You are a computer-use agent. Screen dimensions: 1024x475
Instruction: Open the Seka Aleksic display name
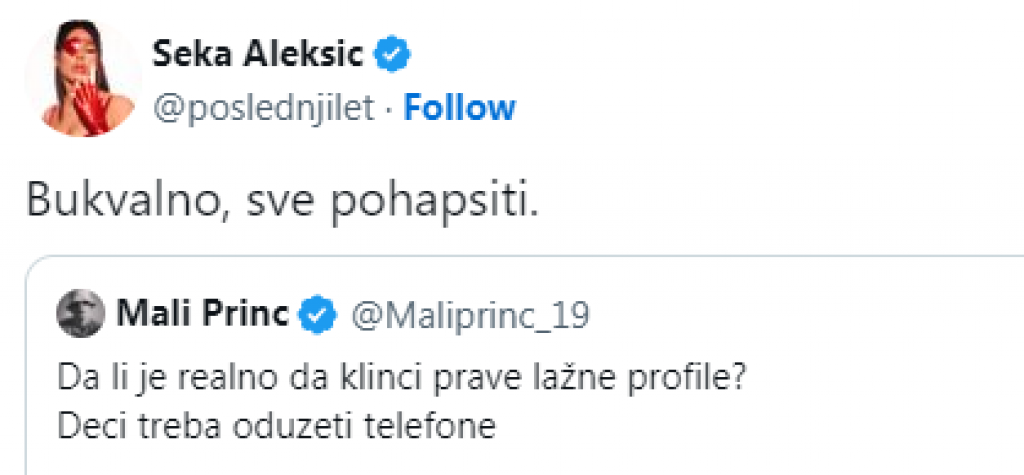click(x=257, y=55)
